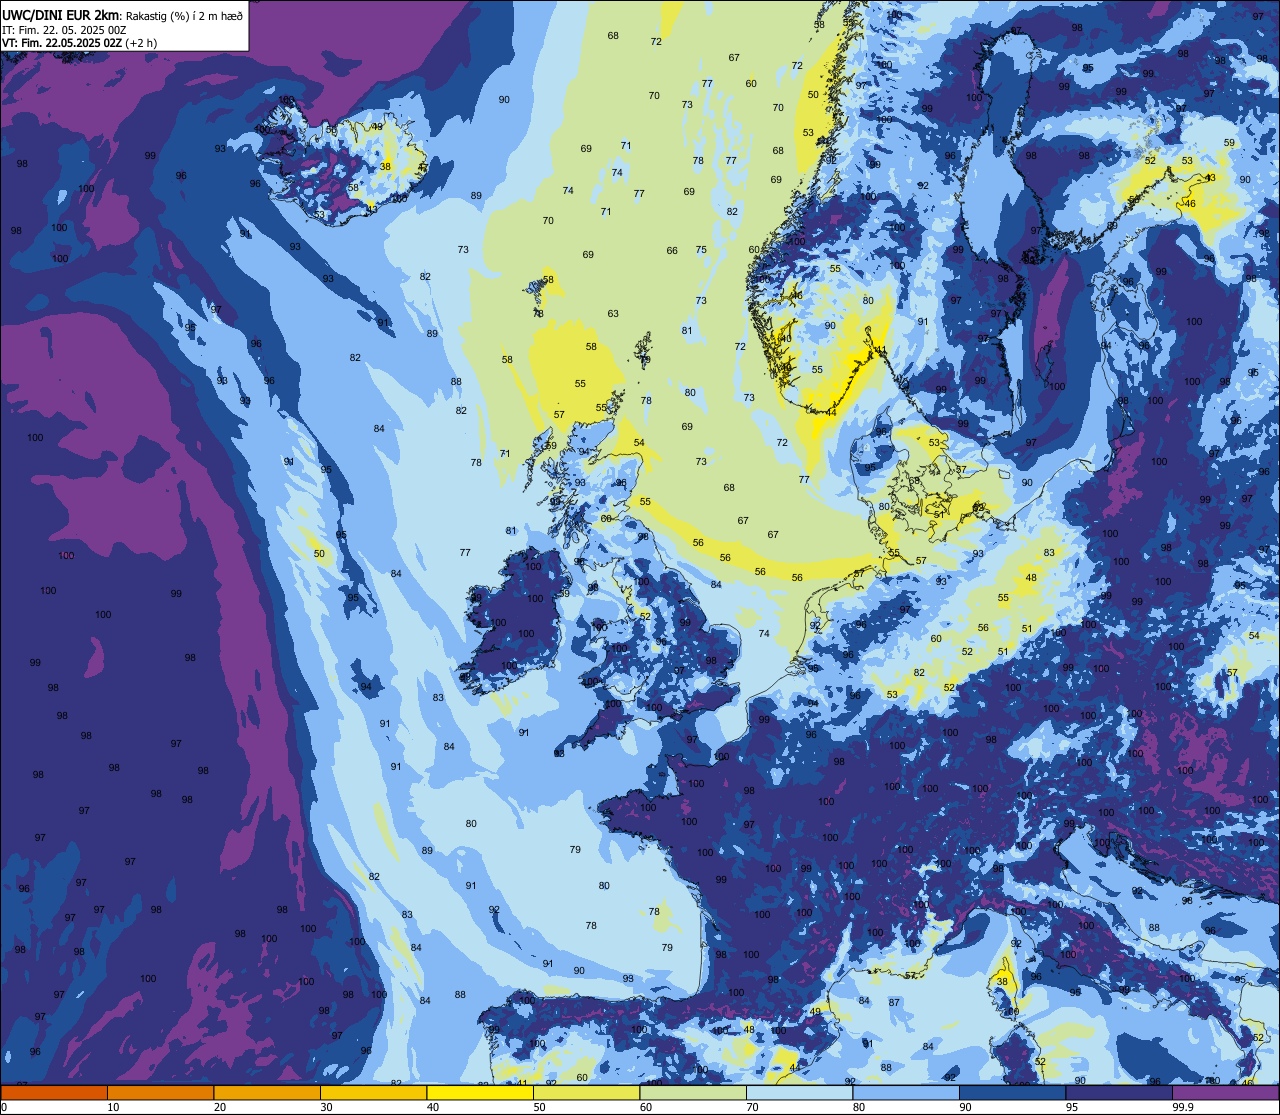
Task: Click the 50–60% pale yellow legend swatch
Action: click(586, 1093)
